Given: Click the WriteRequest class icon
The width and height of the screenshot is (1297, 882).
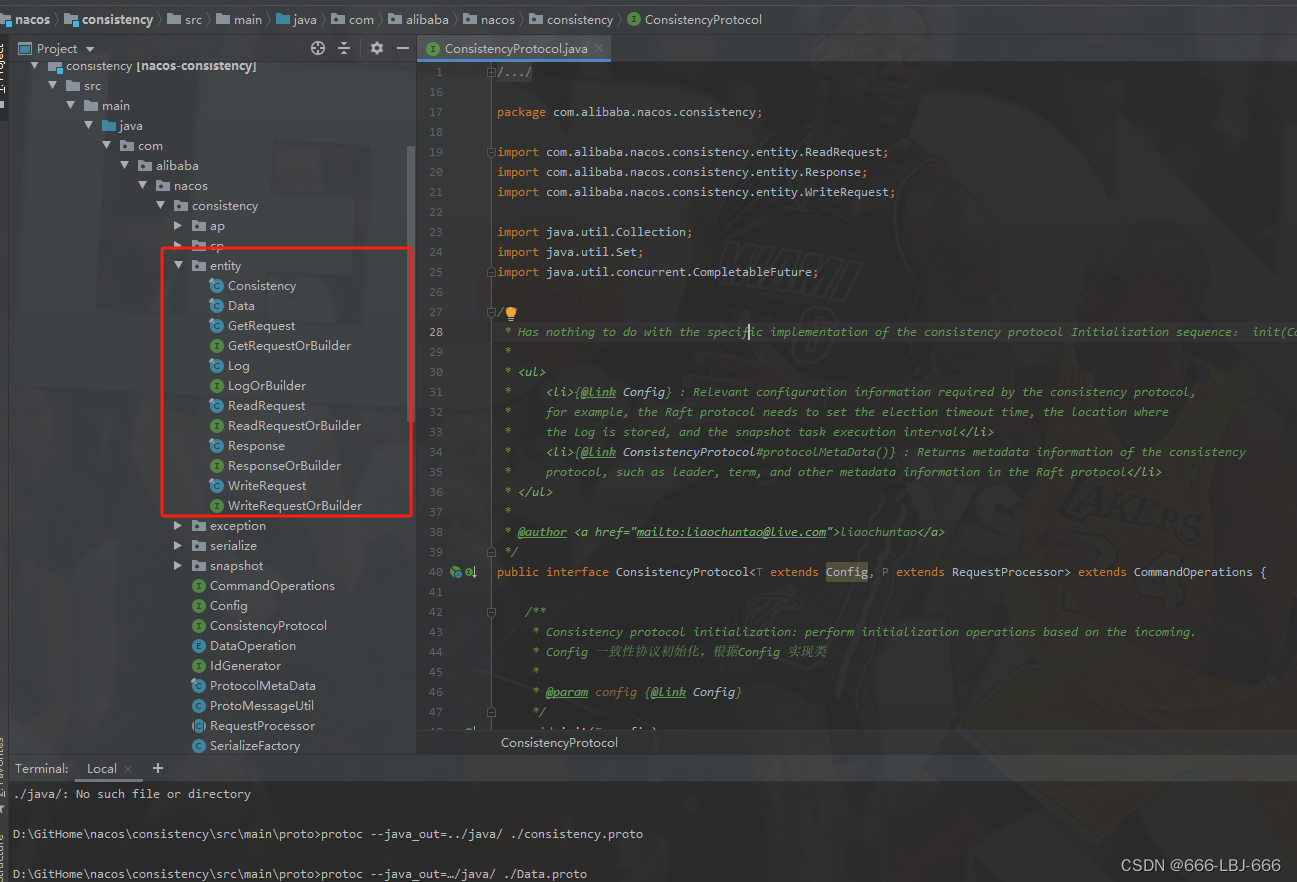Looking at the screenshot, I should (x=217, y=486).
